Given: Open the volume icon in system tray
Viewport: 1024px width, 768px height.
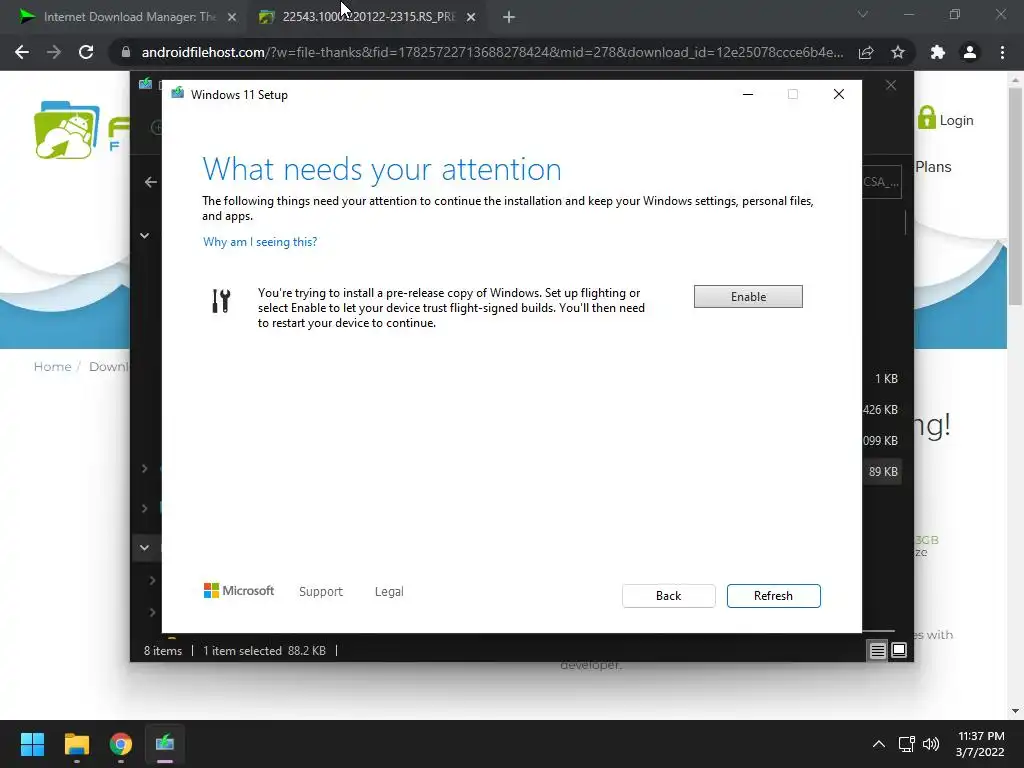Looking at the screenshot, I should point(931,744).
